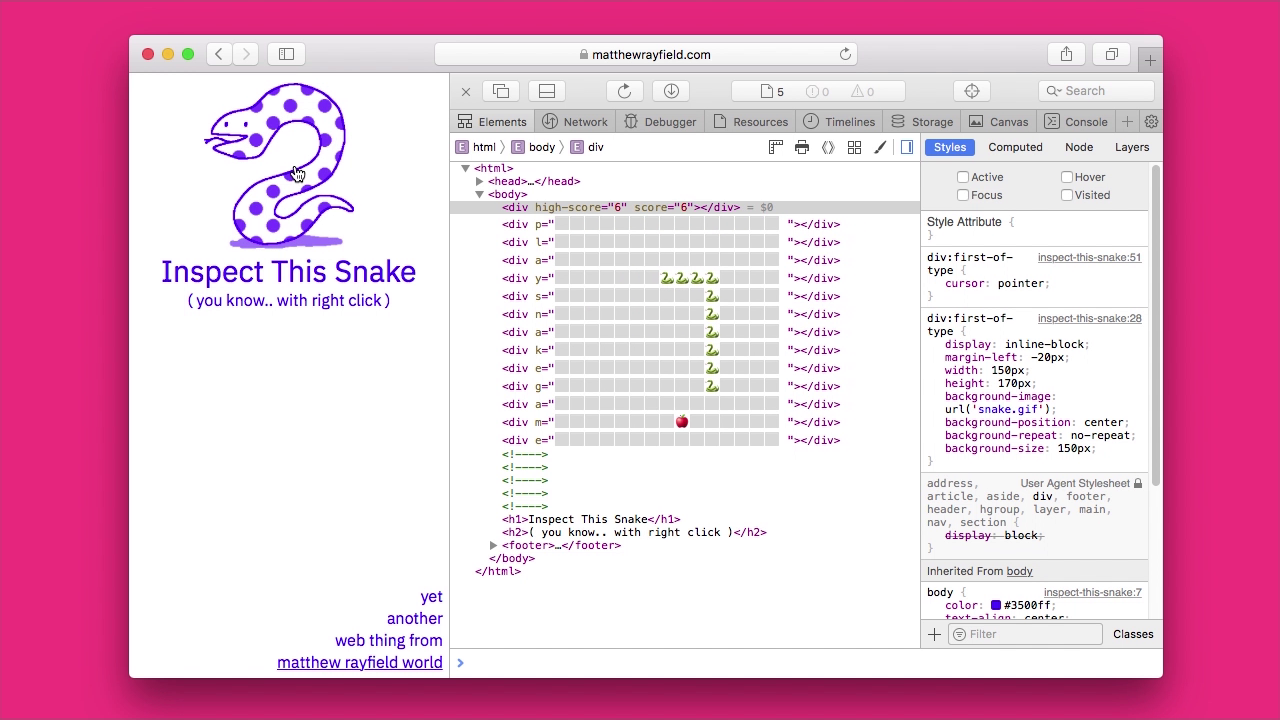Enable the Hover pseudo-class checkbox
1280x720 pixels.
[1067, 177]
